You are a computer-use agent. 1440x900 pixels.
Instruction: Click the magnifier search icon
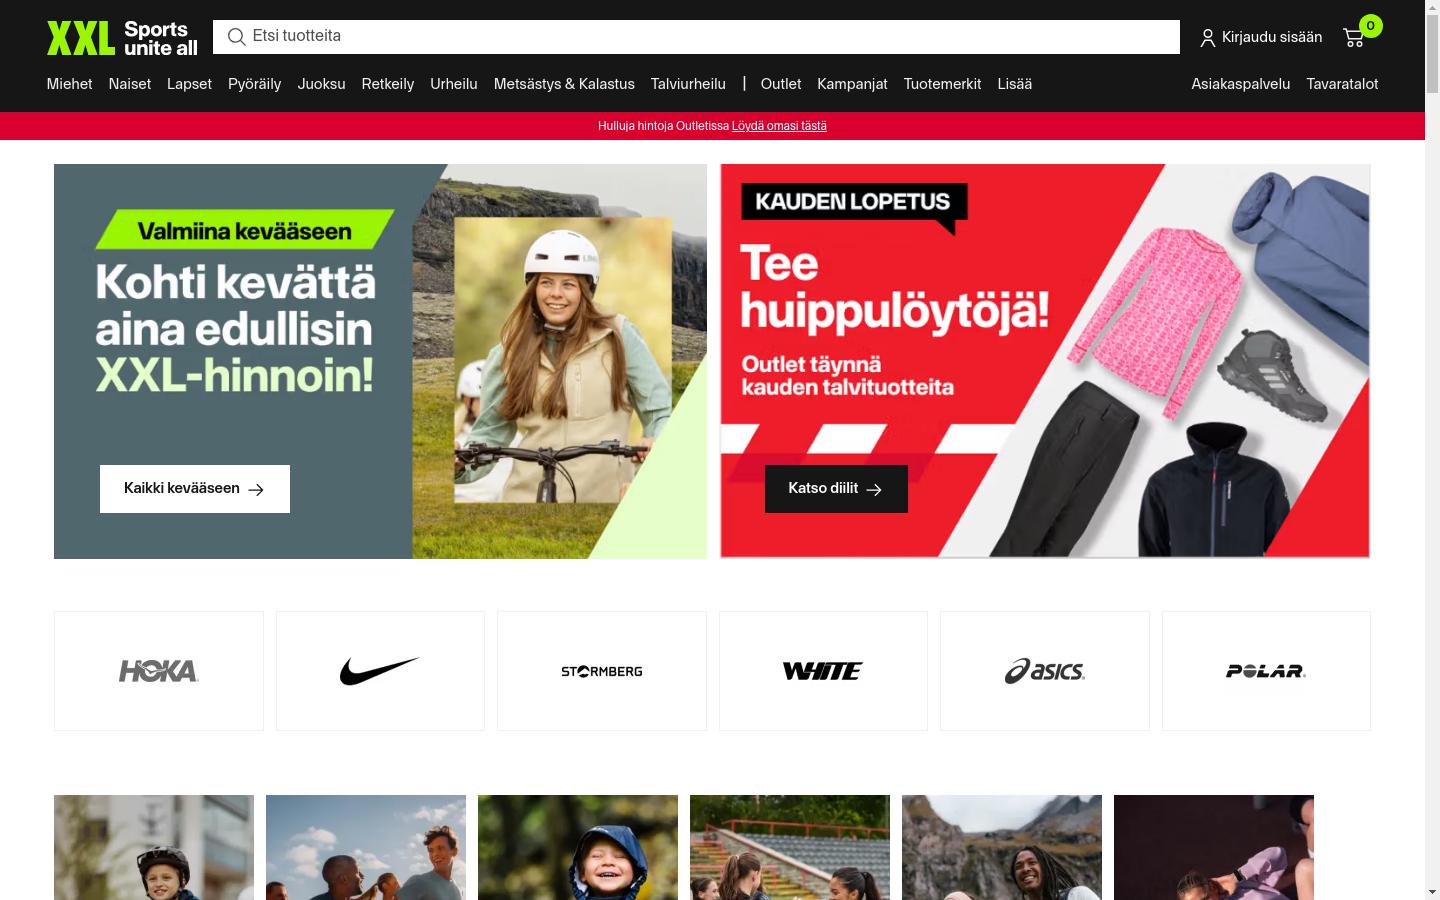pyautogui.click(x=237, y=37)
